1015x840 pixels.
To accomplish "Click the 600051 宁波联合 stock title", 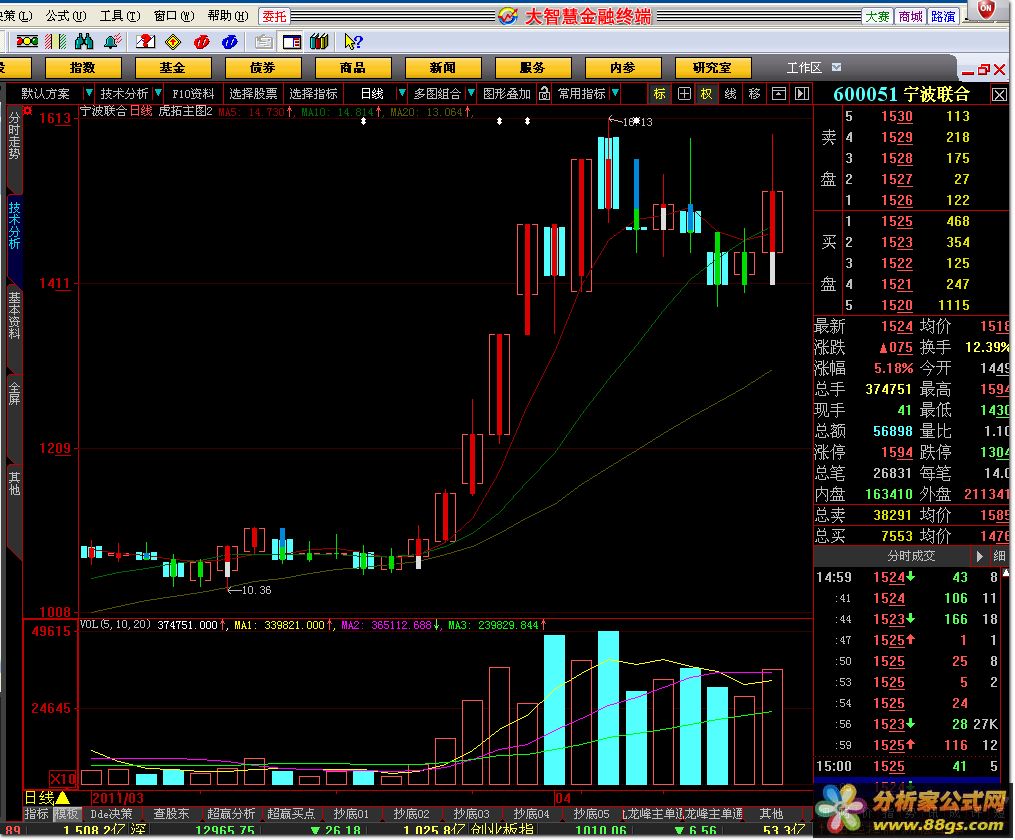I will tap(901, 94).
